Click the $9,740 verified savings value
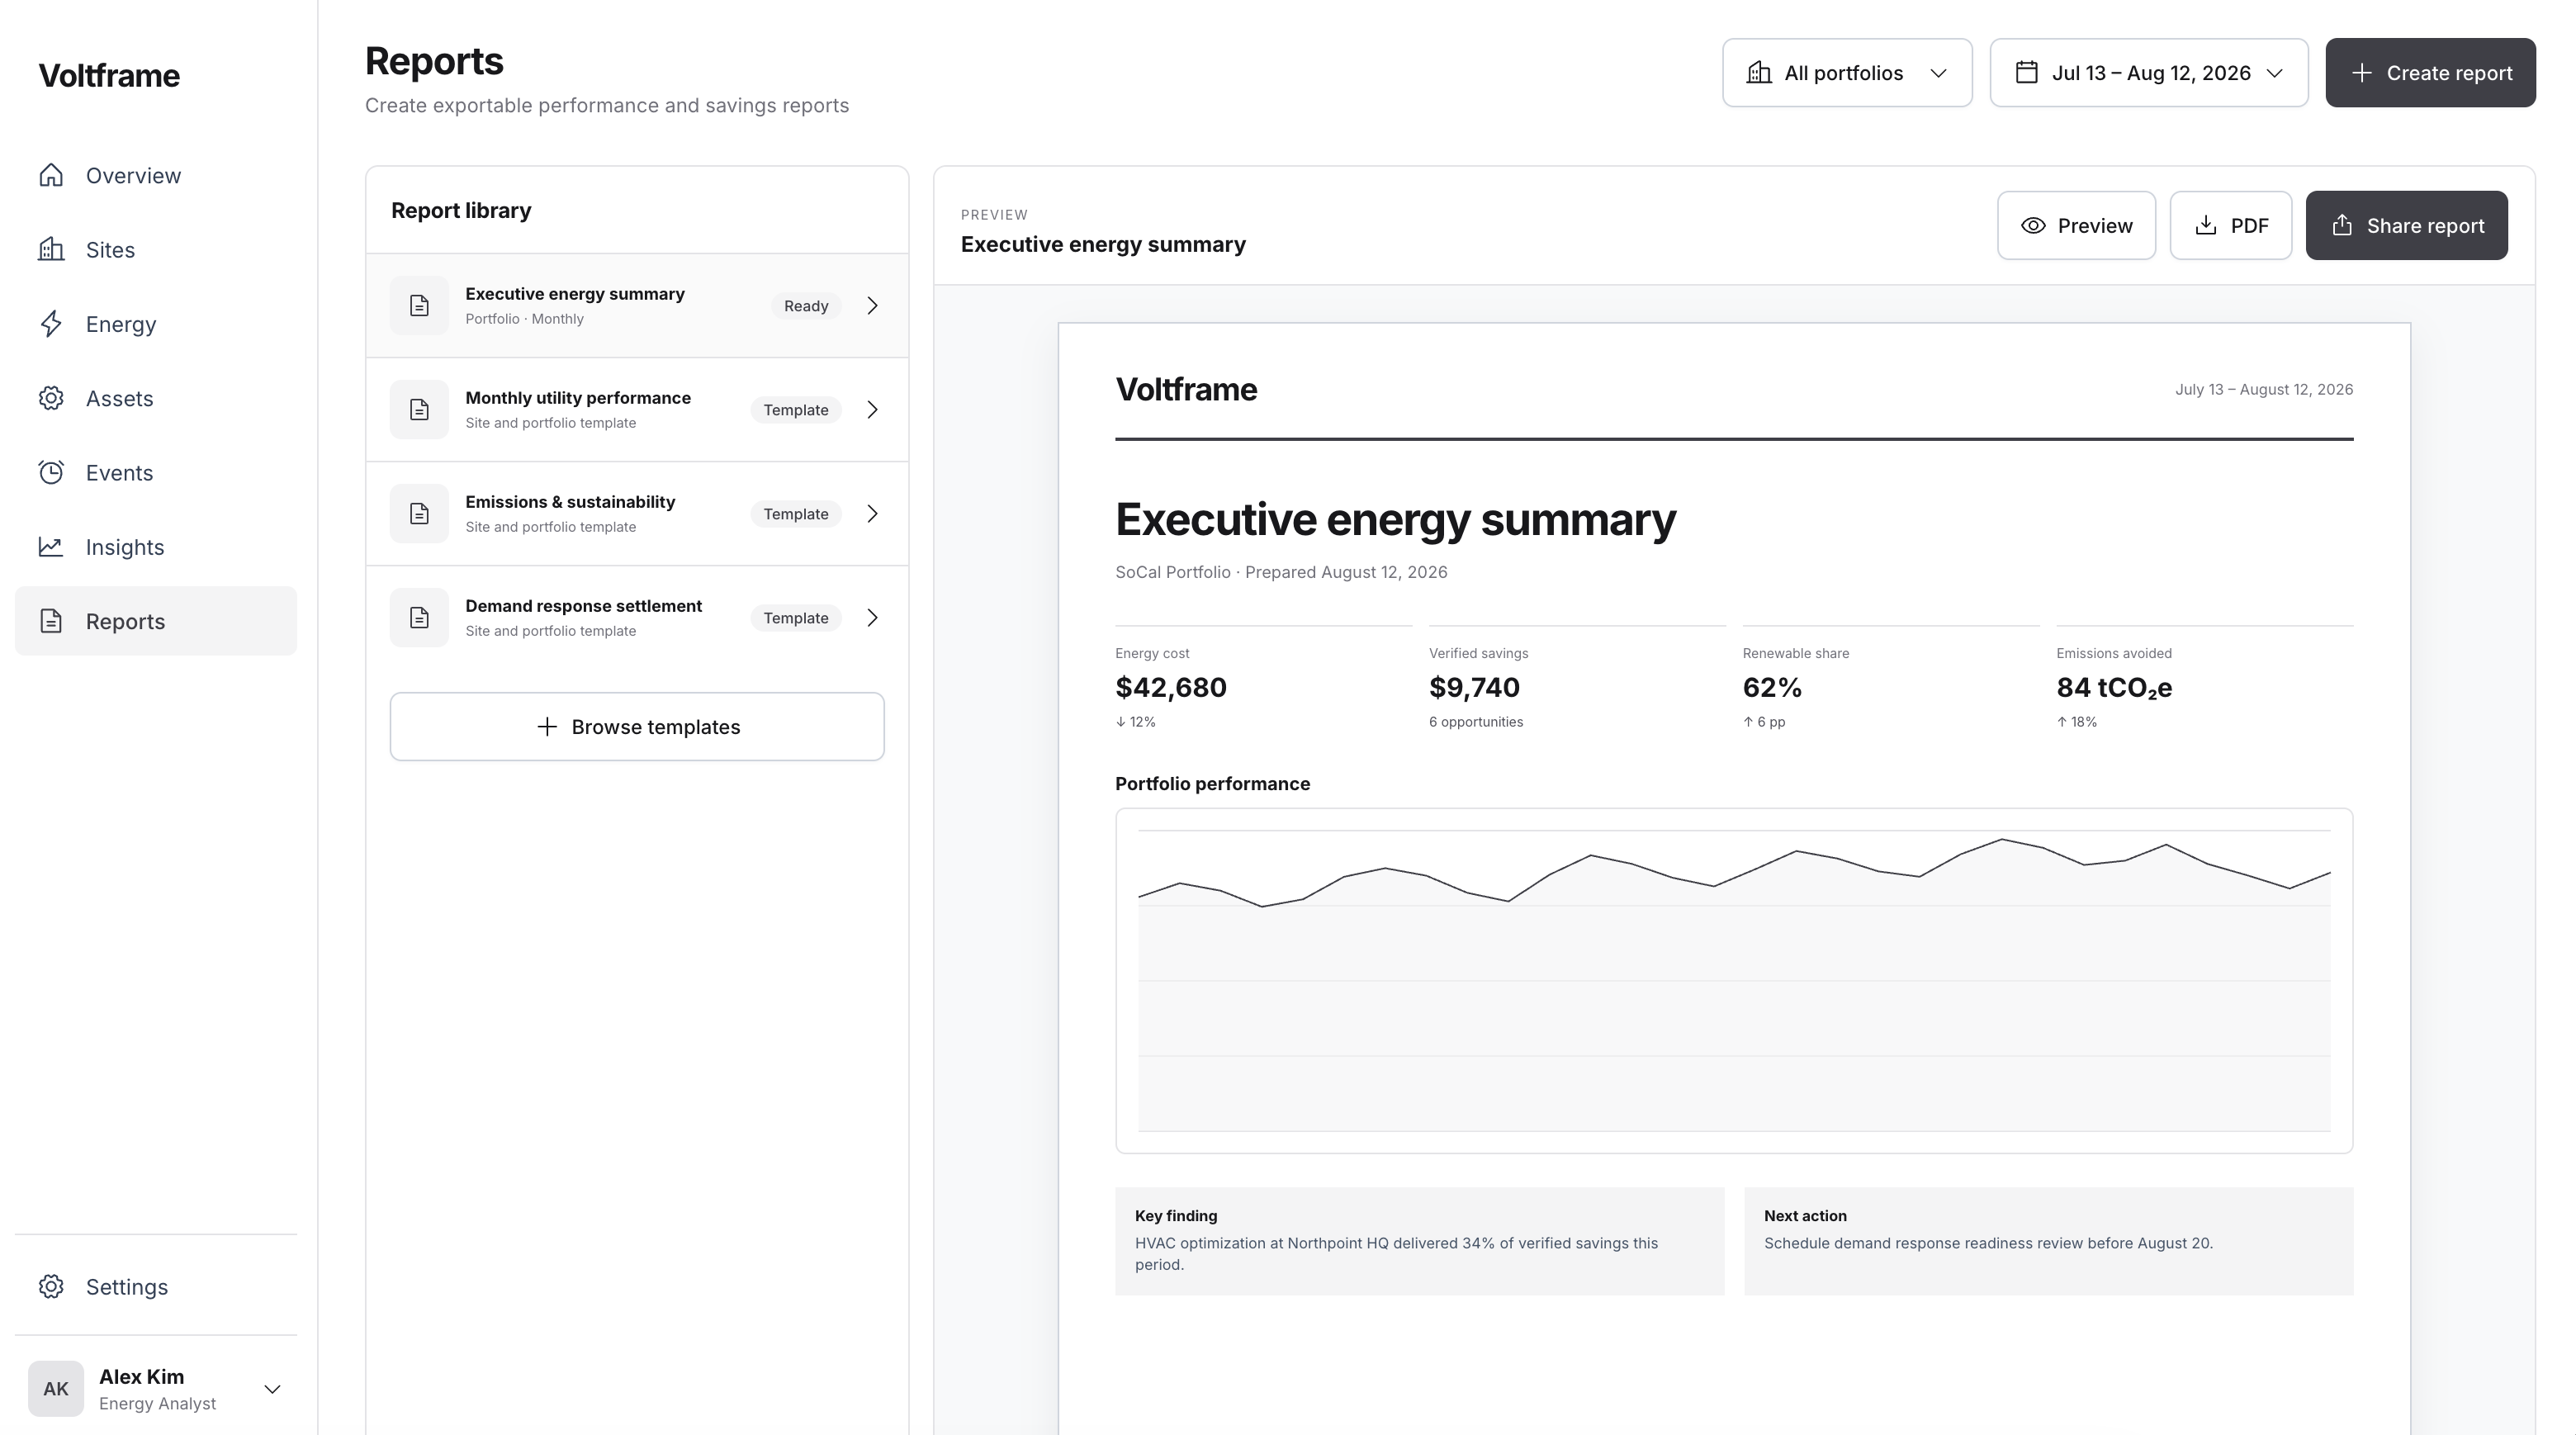2576x1435 pixels. (x=1473, y=687)
